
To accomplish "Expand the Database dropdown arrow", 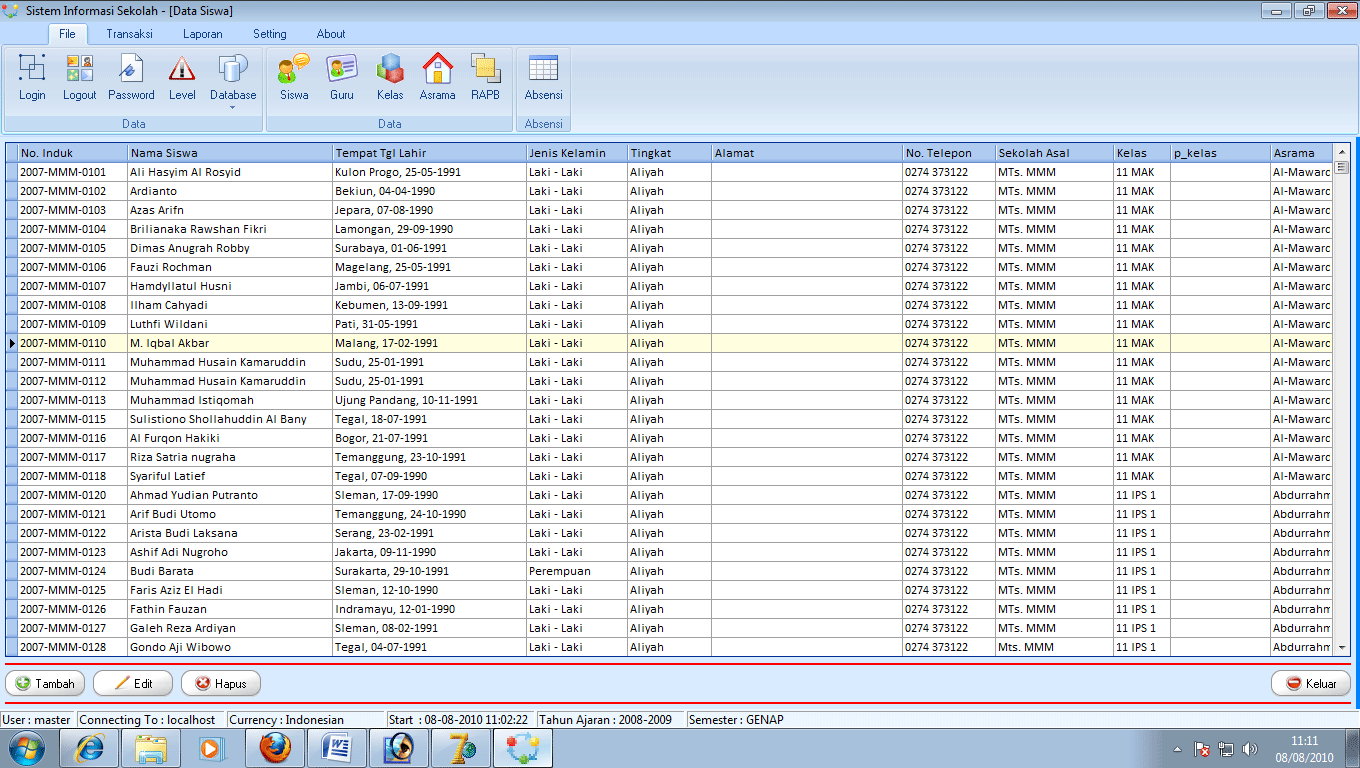I will (233, 107).
